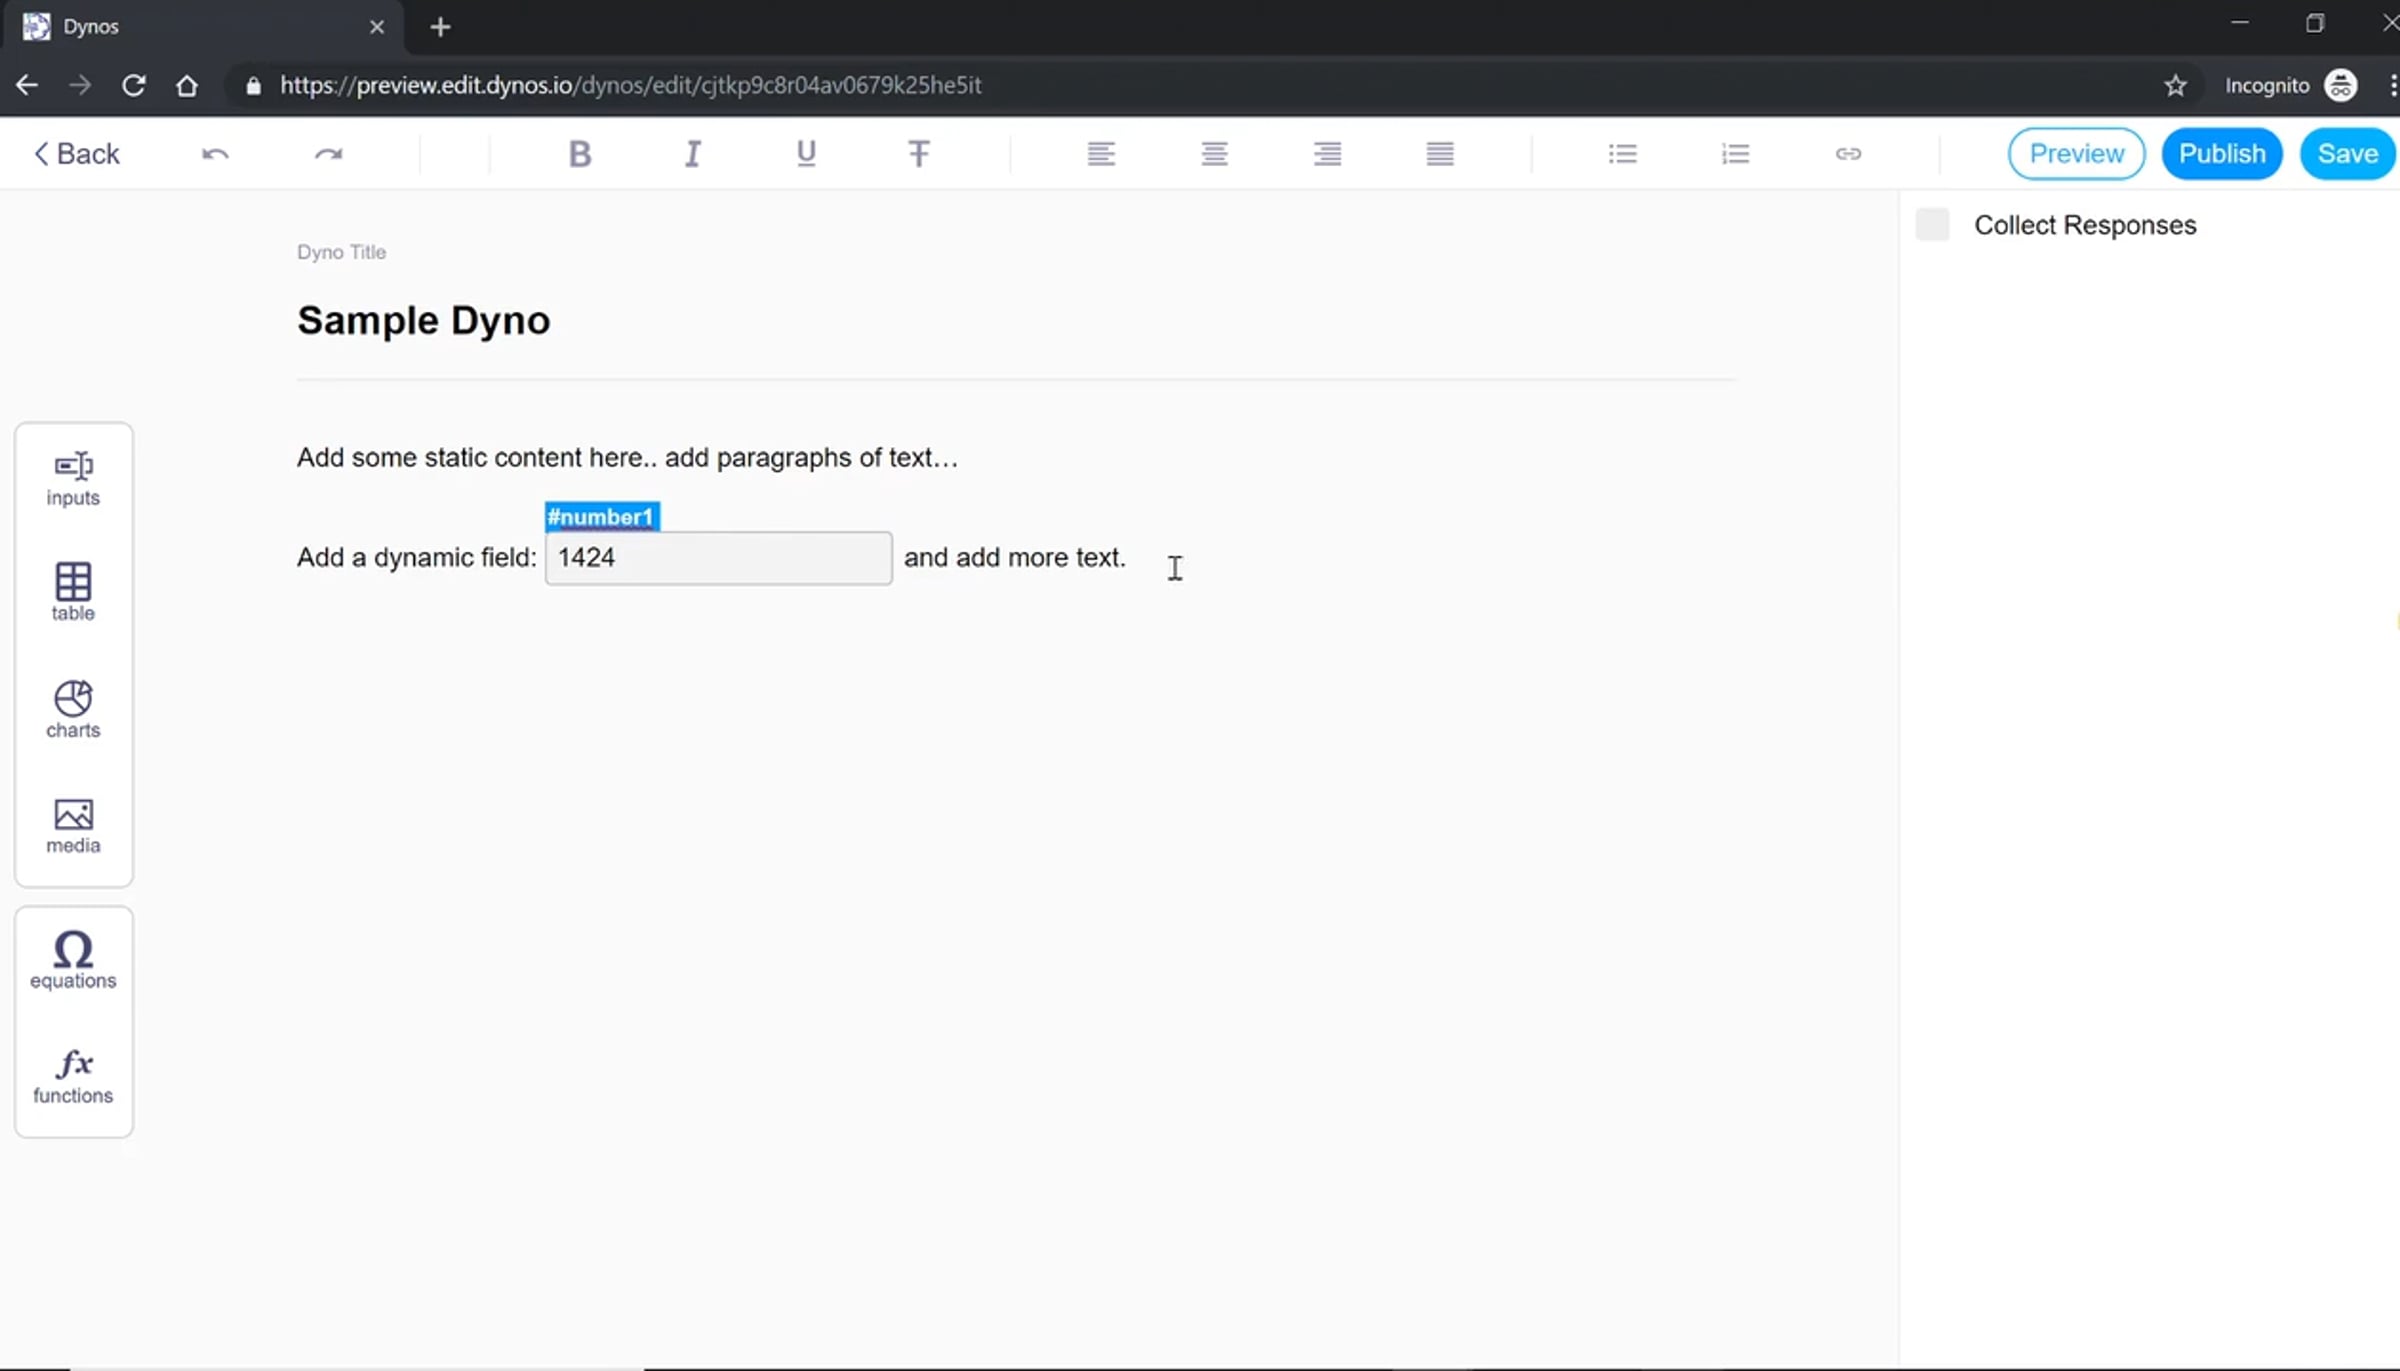This screenshot has width=2400, height=1371.
Task: Select the media sidebar icon
Action: 73,825
